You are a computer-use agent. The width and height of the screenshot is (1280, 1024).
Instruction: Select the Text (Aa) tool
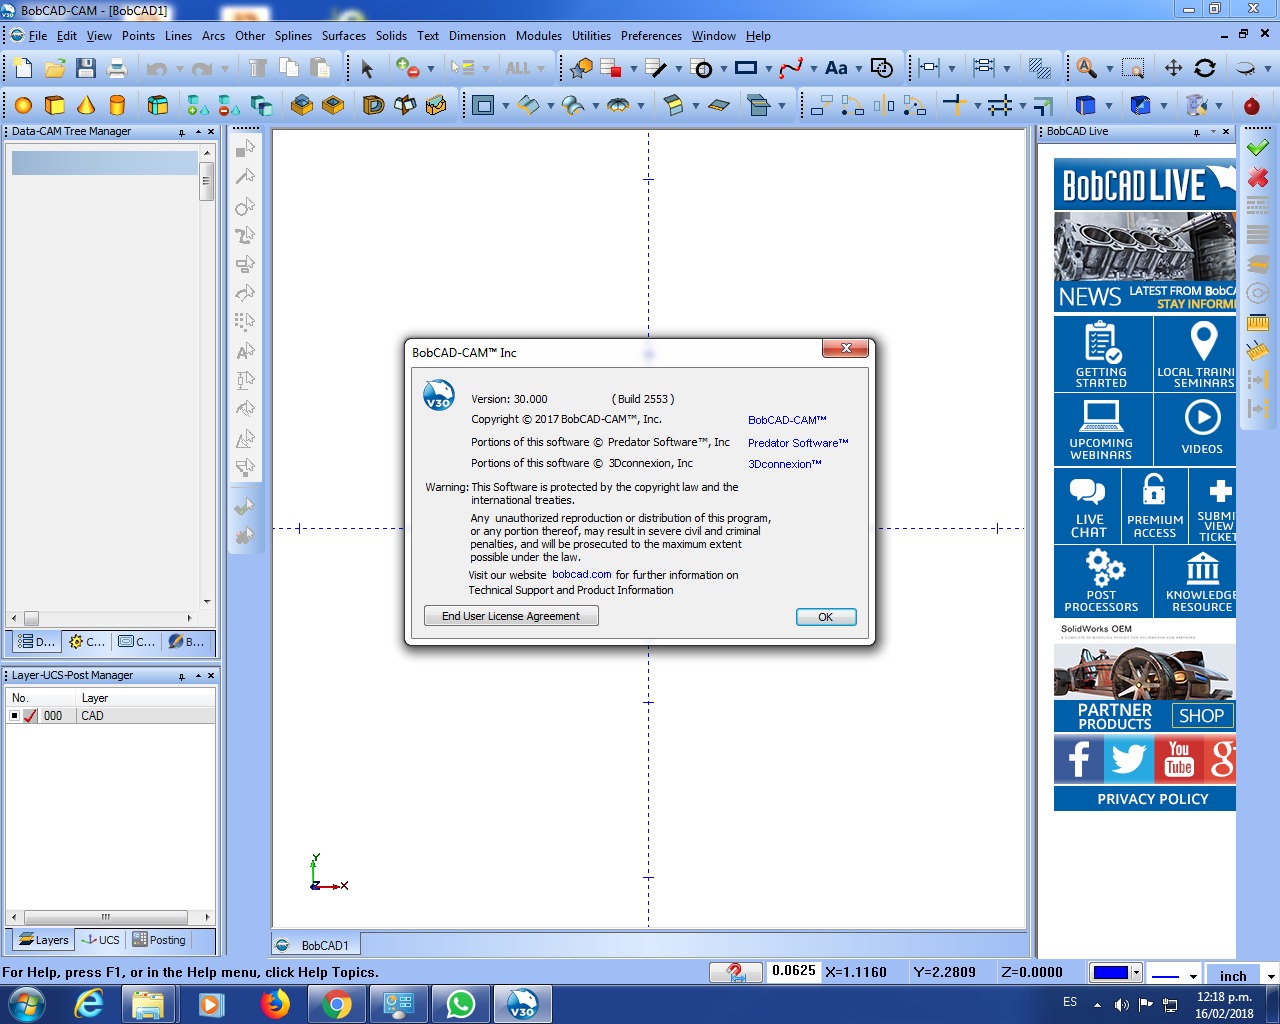pos(836,68)
